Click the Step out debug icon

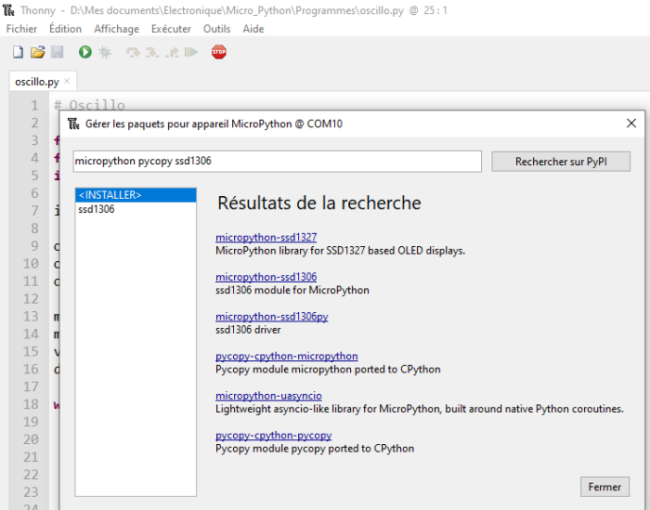[172, 52]
